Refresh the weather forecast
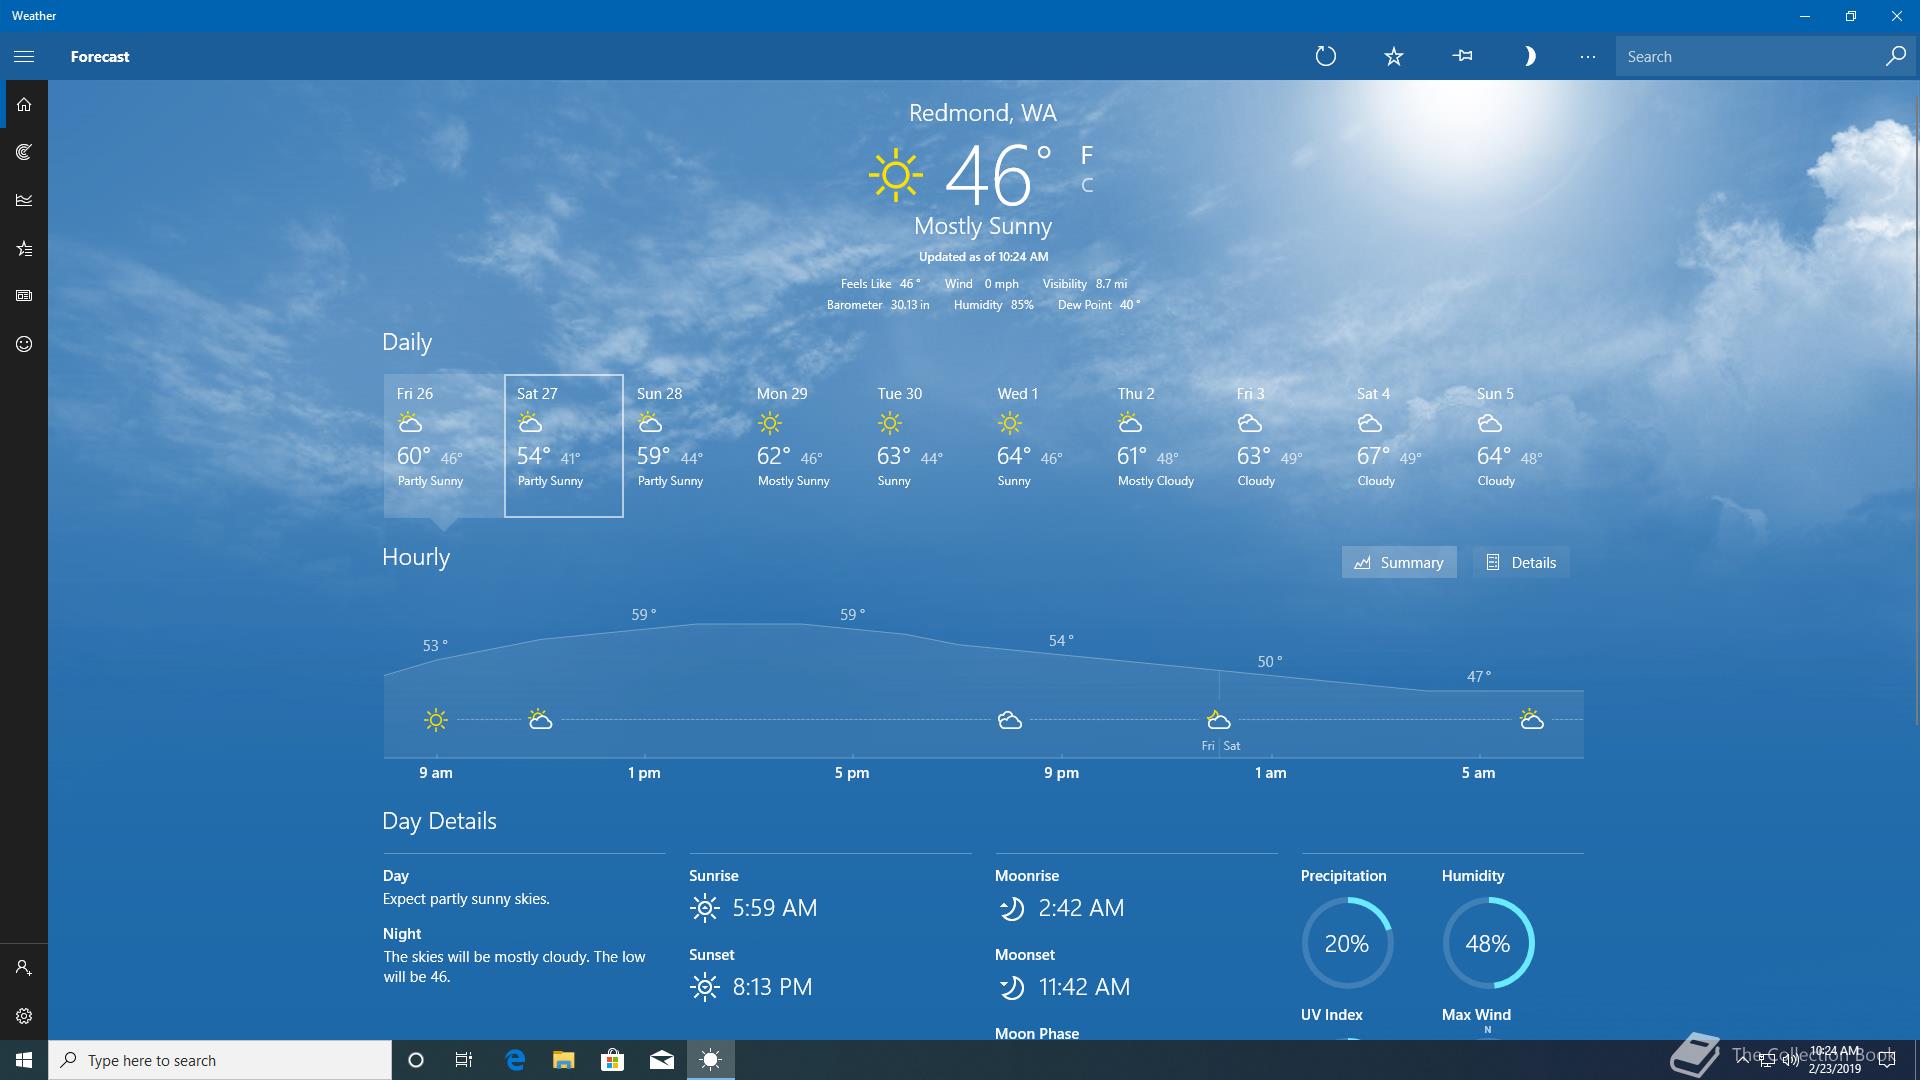1920x1080 pixels. click(1325, 57)
